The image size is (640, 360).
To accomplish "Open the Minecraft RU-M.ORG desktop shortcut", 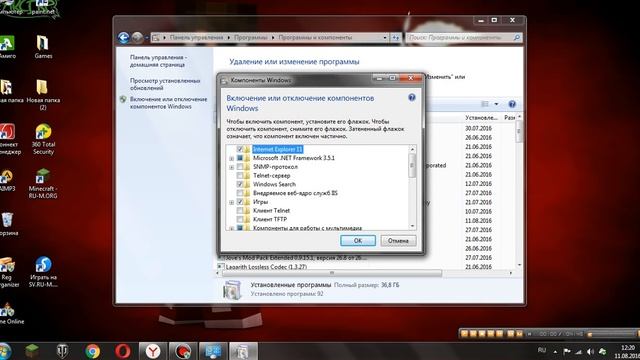I will coord(43,184).
